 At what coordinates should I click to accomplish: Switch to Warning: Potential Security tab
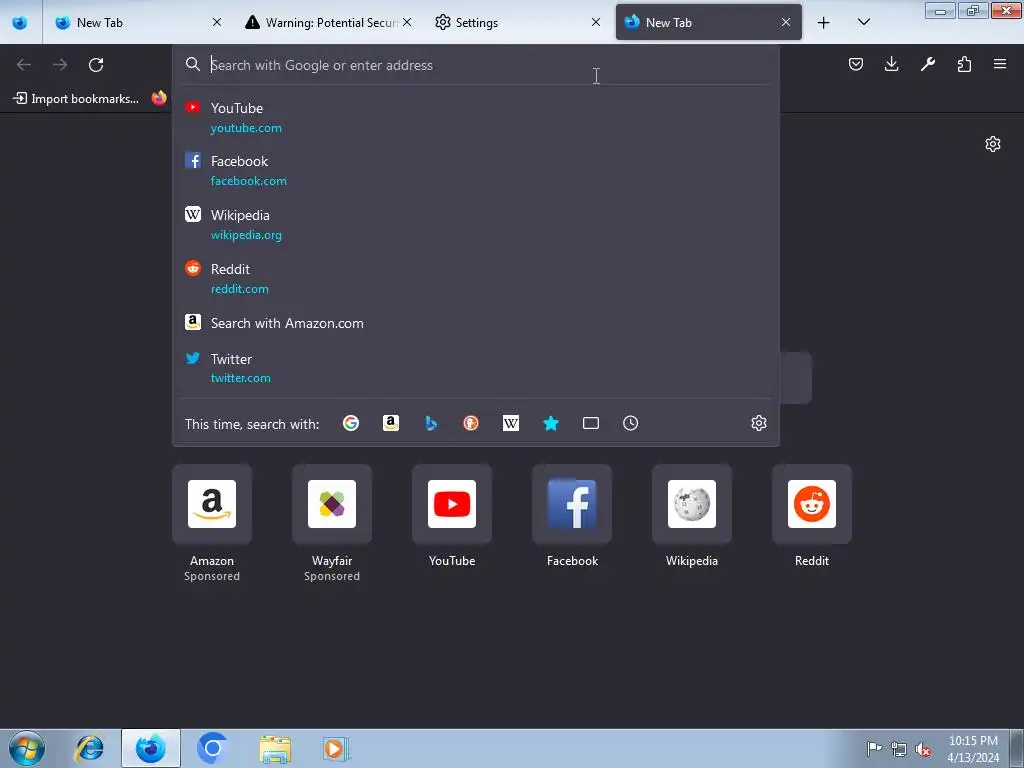(x=328, y=22)
